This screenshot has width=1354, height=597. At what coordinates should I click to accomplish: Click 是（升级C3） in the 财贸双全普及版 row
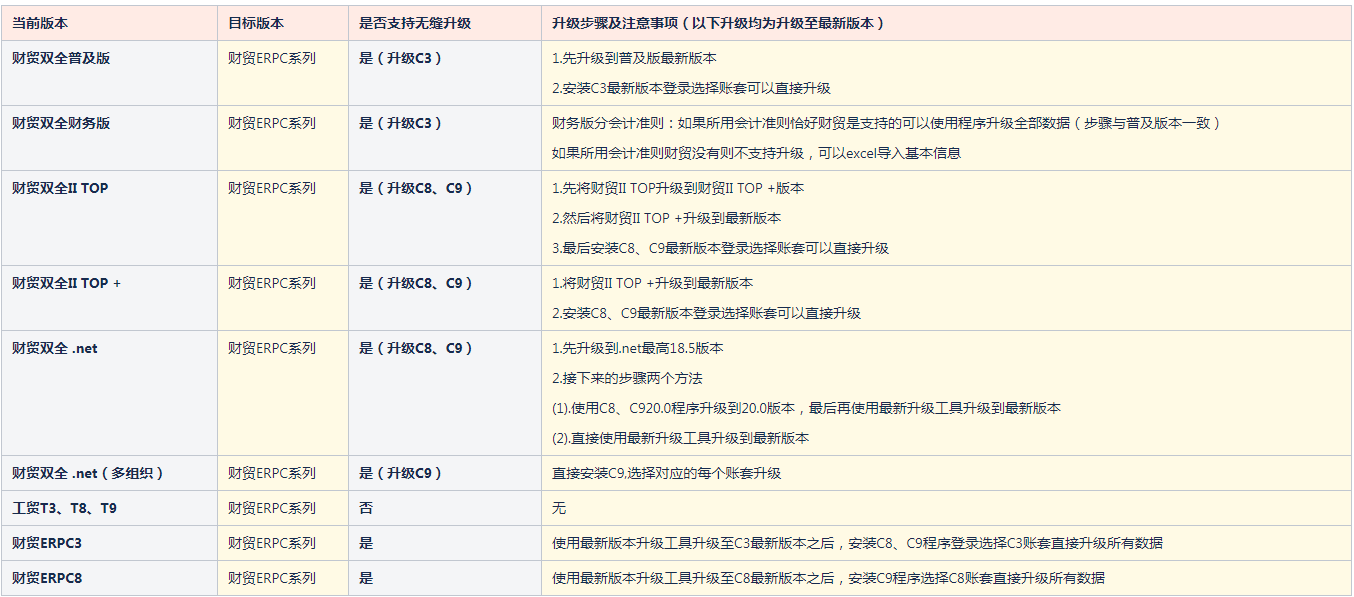[400, 58]
